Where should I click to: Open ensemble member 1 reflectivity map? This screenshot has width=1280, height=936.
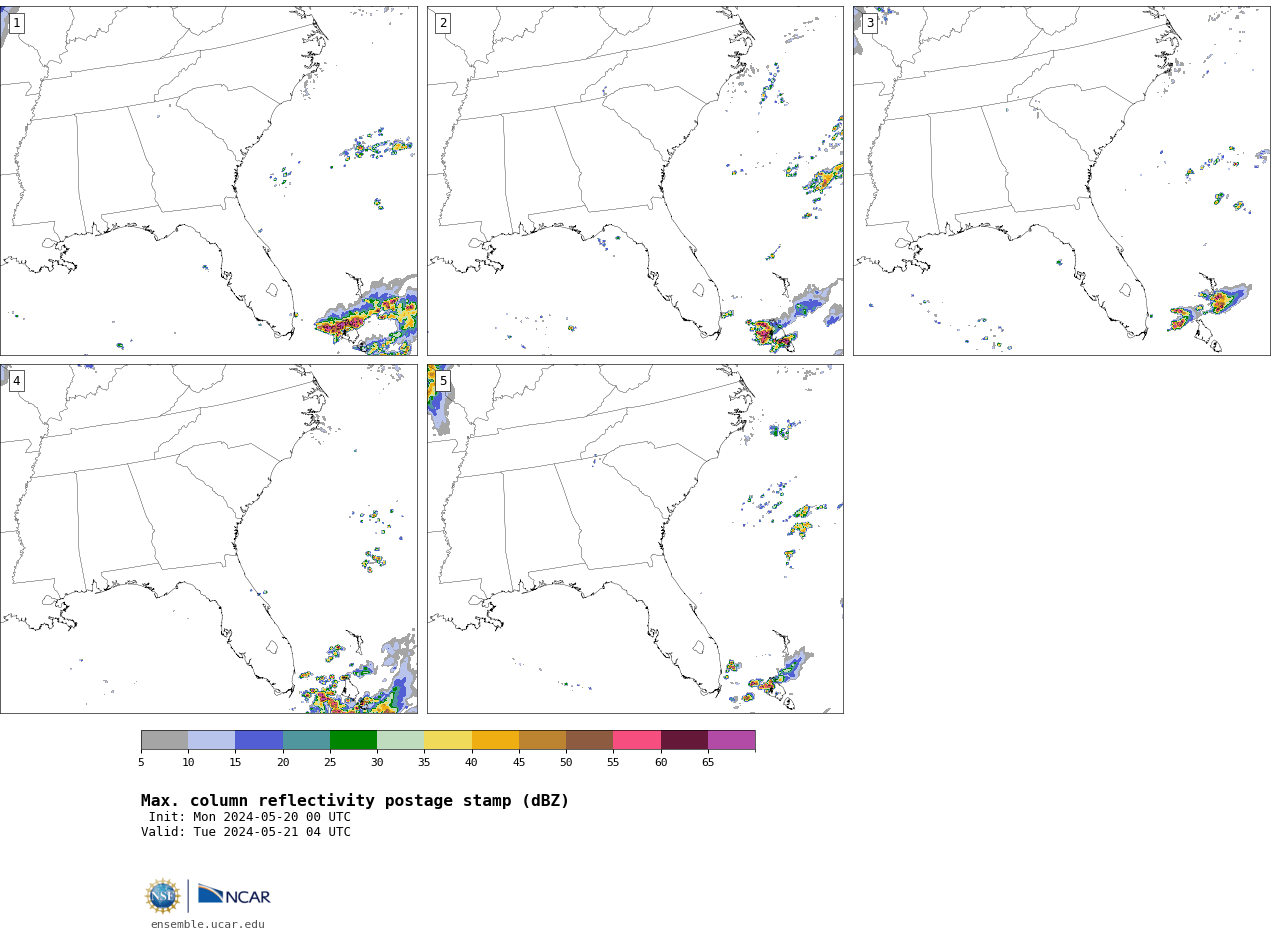pyautogui.click(x=209, y=181)
